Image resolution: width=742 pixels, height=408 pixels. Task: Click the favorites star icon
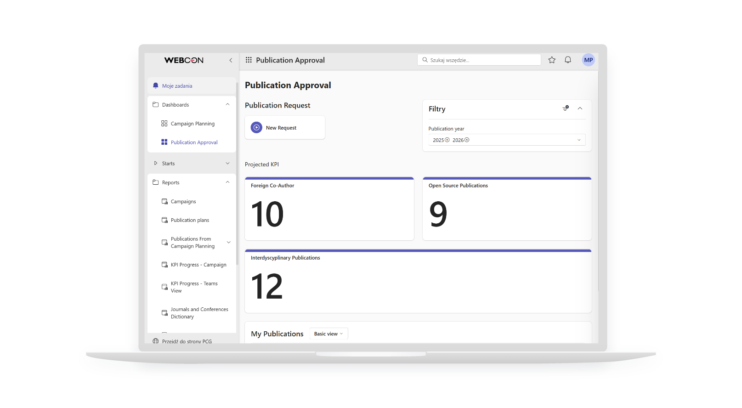pyautogui.click(x=552, y=60)
